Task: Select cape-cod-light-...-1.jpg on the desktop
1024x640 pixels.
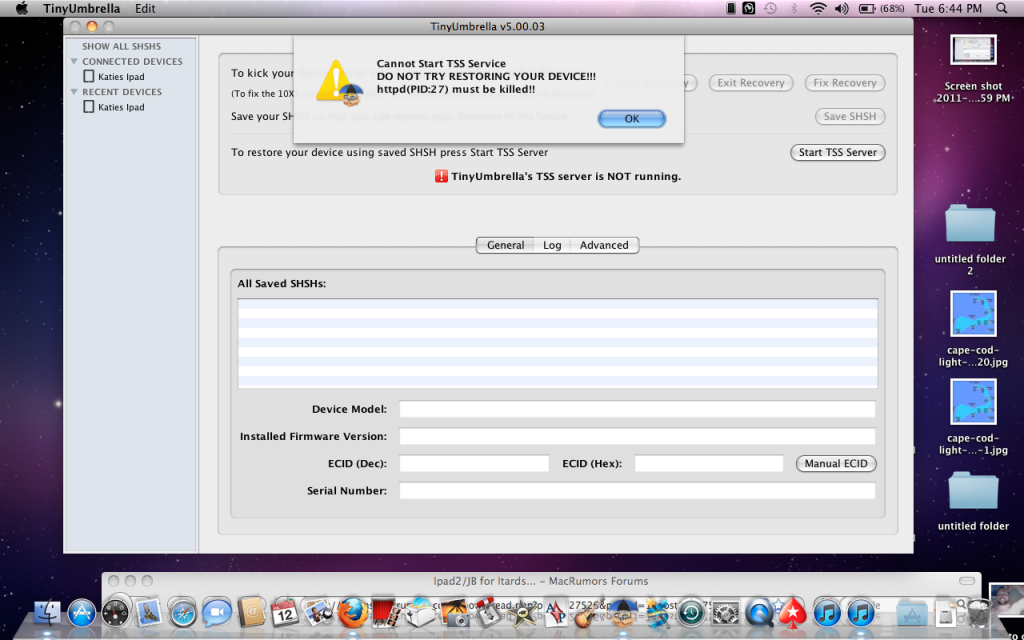Action: [x=973, y=416]
